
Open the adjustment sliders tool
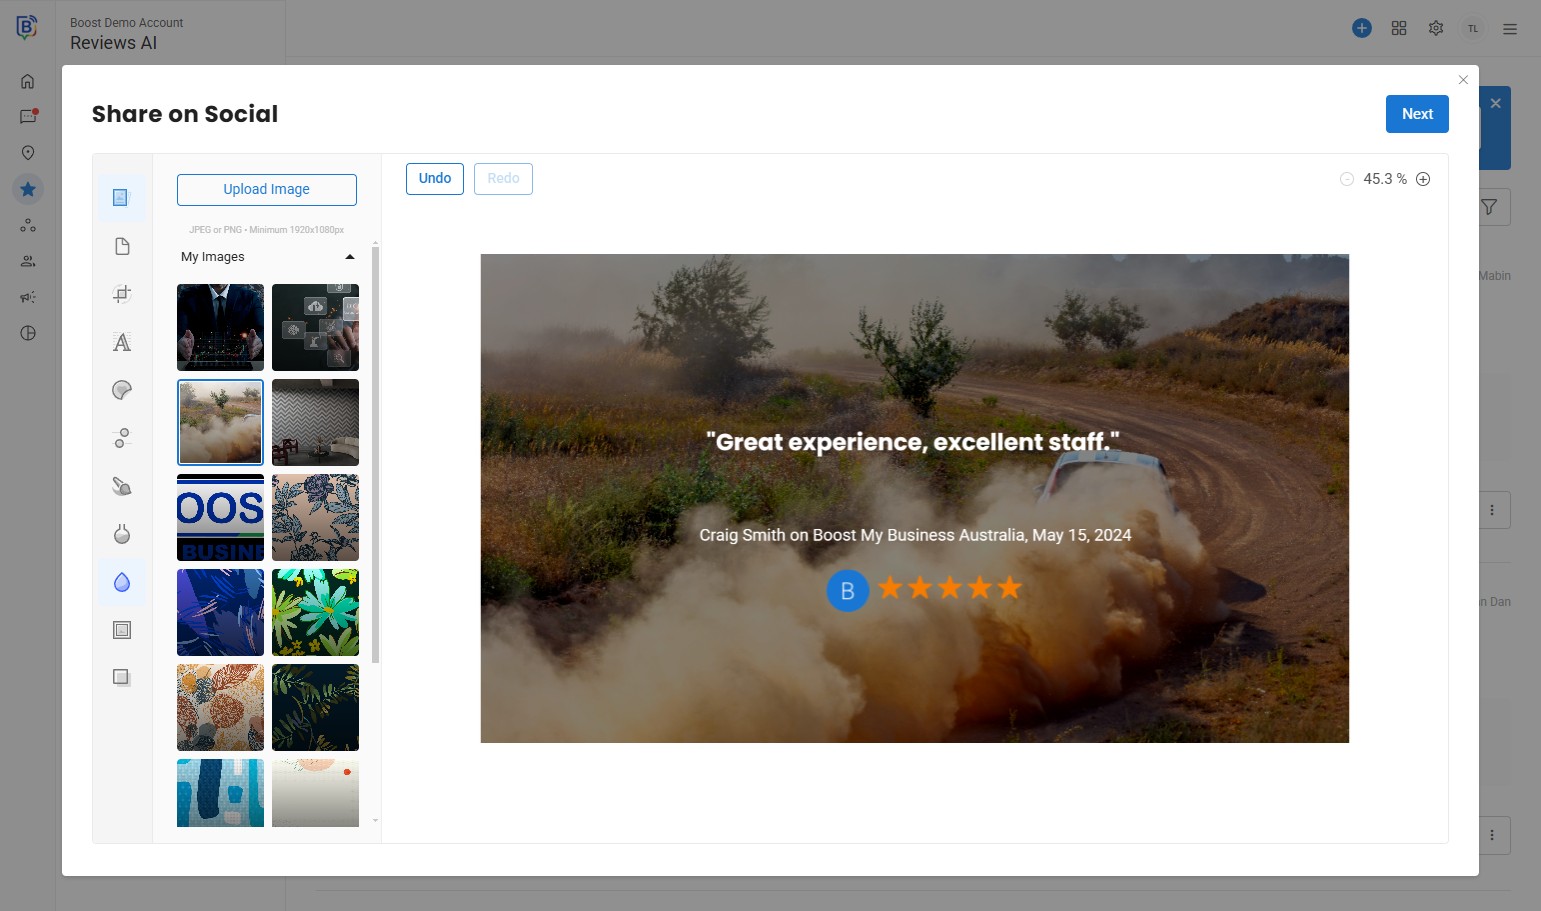[x=122, y=438]
